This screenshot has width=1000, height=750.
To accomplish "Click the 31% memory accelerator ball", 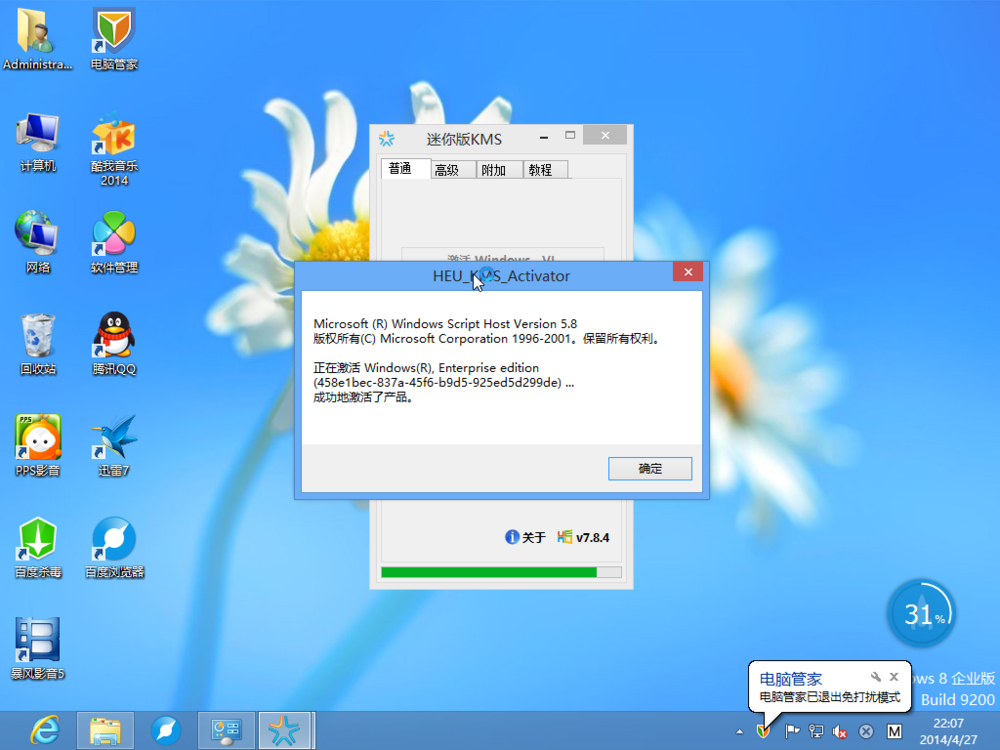I will pyautogui.click(x=921, y=614).
